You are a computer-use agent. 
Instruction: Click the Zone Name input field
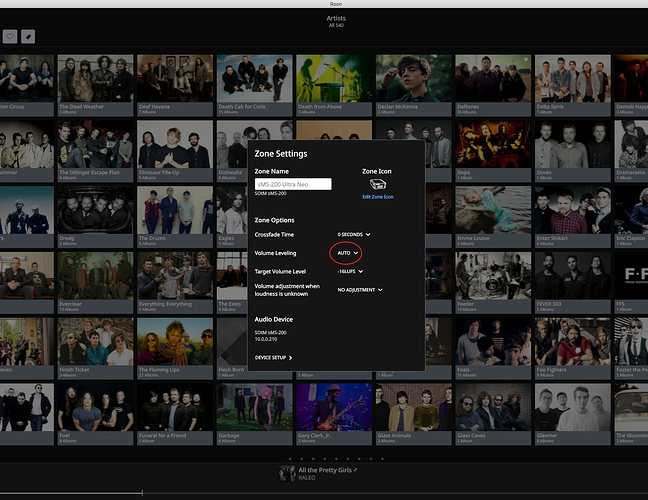coord(293,184)
